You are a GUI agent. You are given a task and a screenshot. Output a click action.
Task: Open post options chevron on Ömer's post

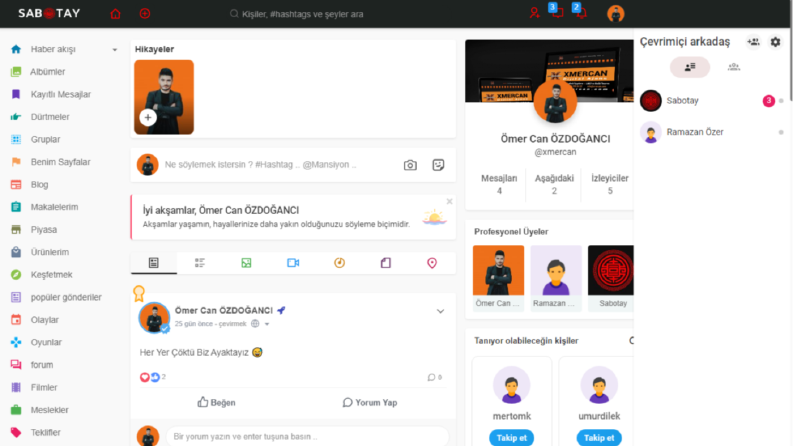click(x=440, y=311)
